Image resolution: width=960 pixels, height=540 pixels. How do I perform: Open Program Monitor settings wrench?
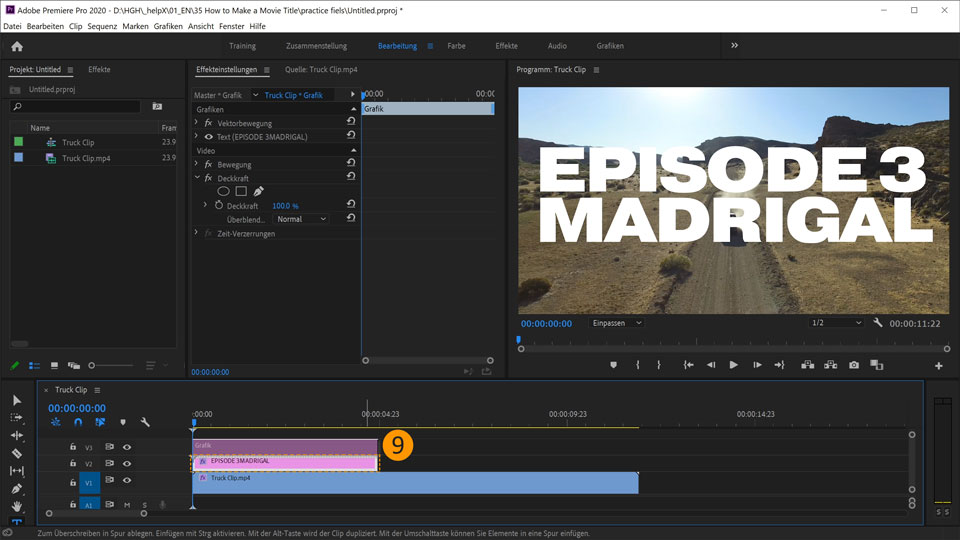tap(878, 323)
